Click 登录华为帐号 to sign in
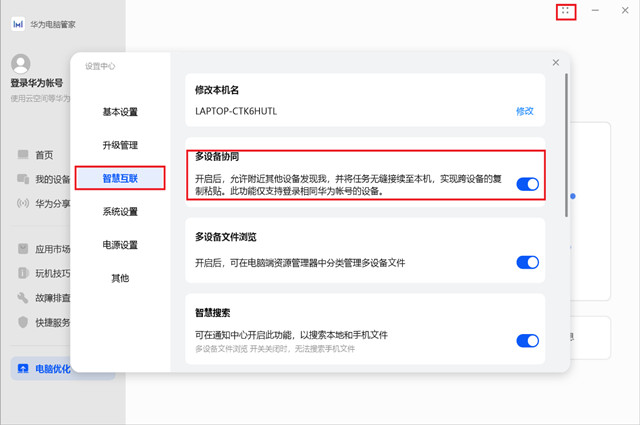Screen dimensions: 640x425 (37, 83)
